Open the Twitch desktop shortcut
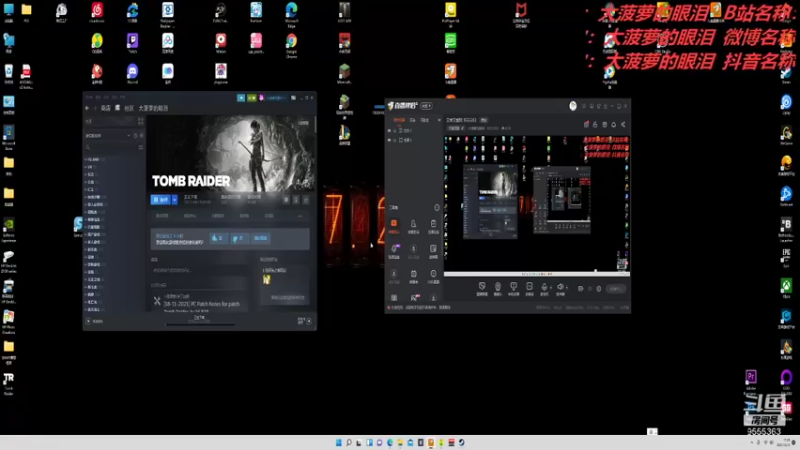This screenshot has height=450, width=800. (133, 43)
